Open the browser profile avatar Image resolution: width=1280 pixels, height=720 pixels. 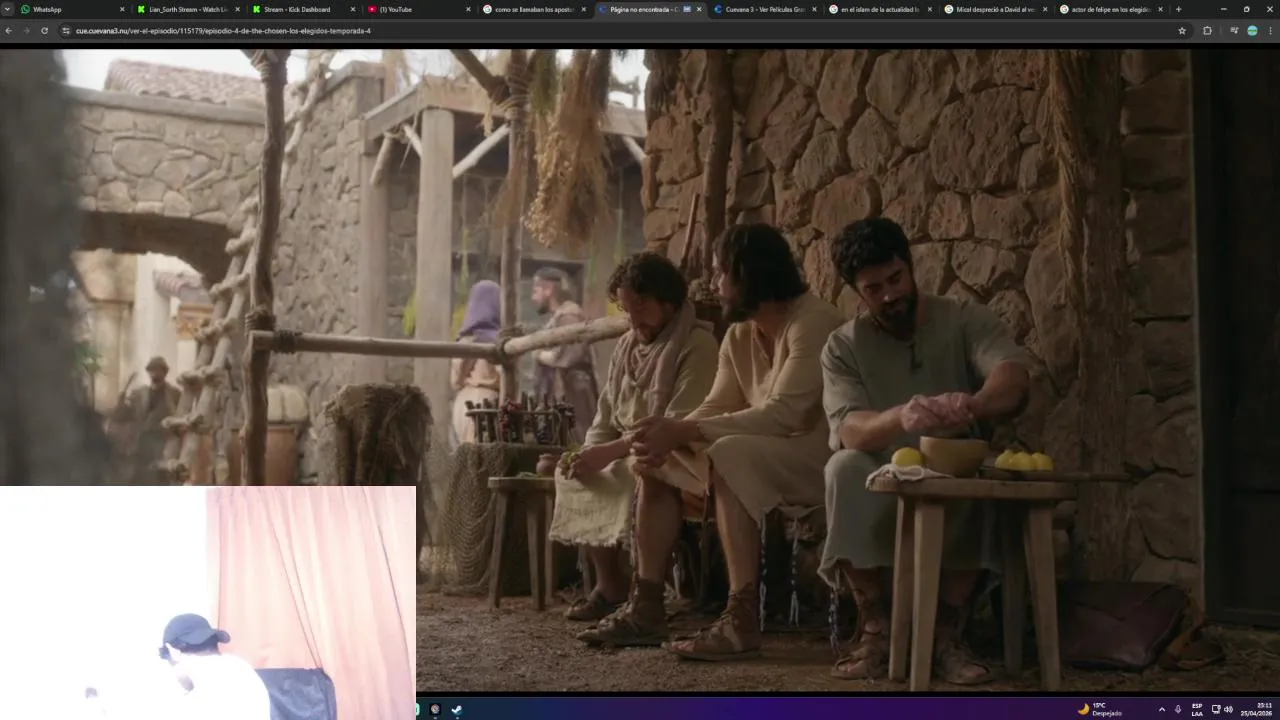coord(1252,31)
